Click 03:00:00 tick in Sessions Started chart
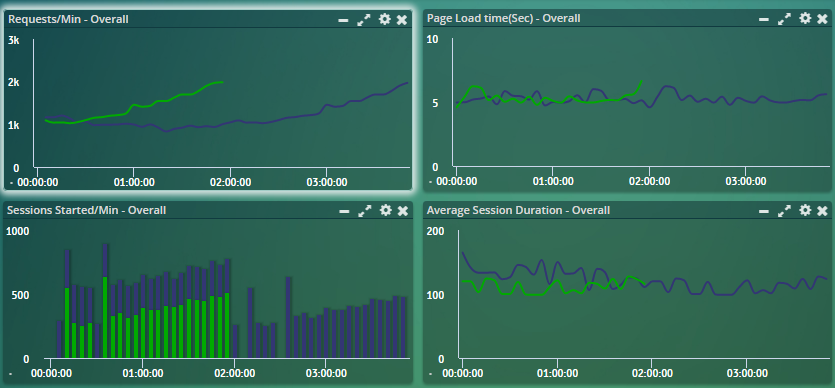This screenshot has height=388, width=835. 326,374
